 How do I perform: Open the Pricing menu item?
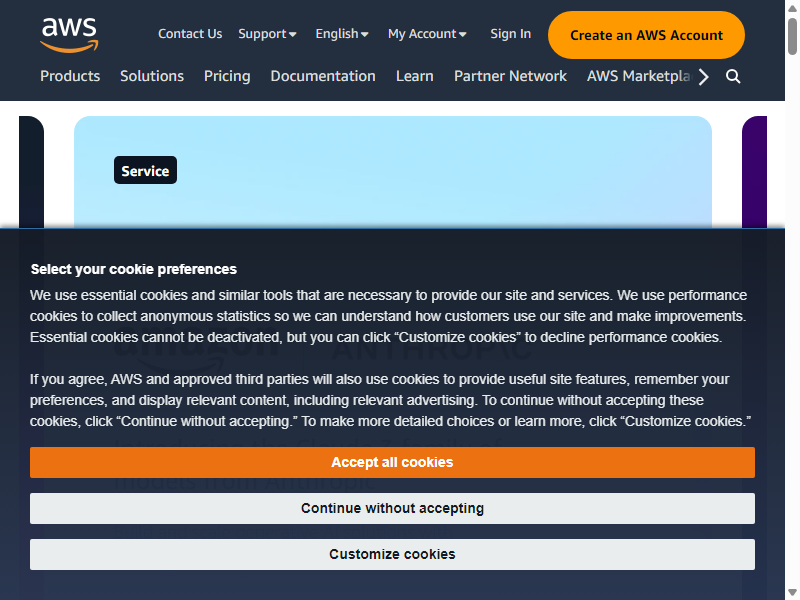227,76
